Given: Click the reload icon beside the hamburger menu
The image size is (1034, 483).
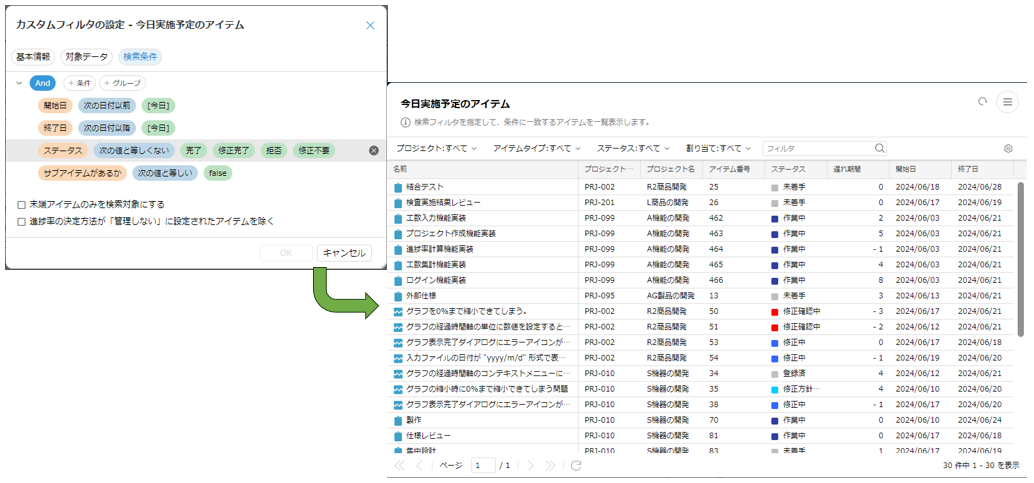Looking at the screenshot, I should 982,102.
